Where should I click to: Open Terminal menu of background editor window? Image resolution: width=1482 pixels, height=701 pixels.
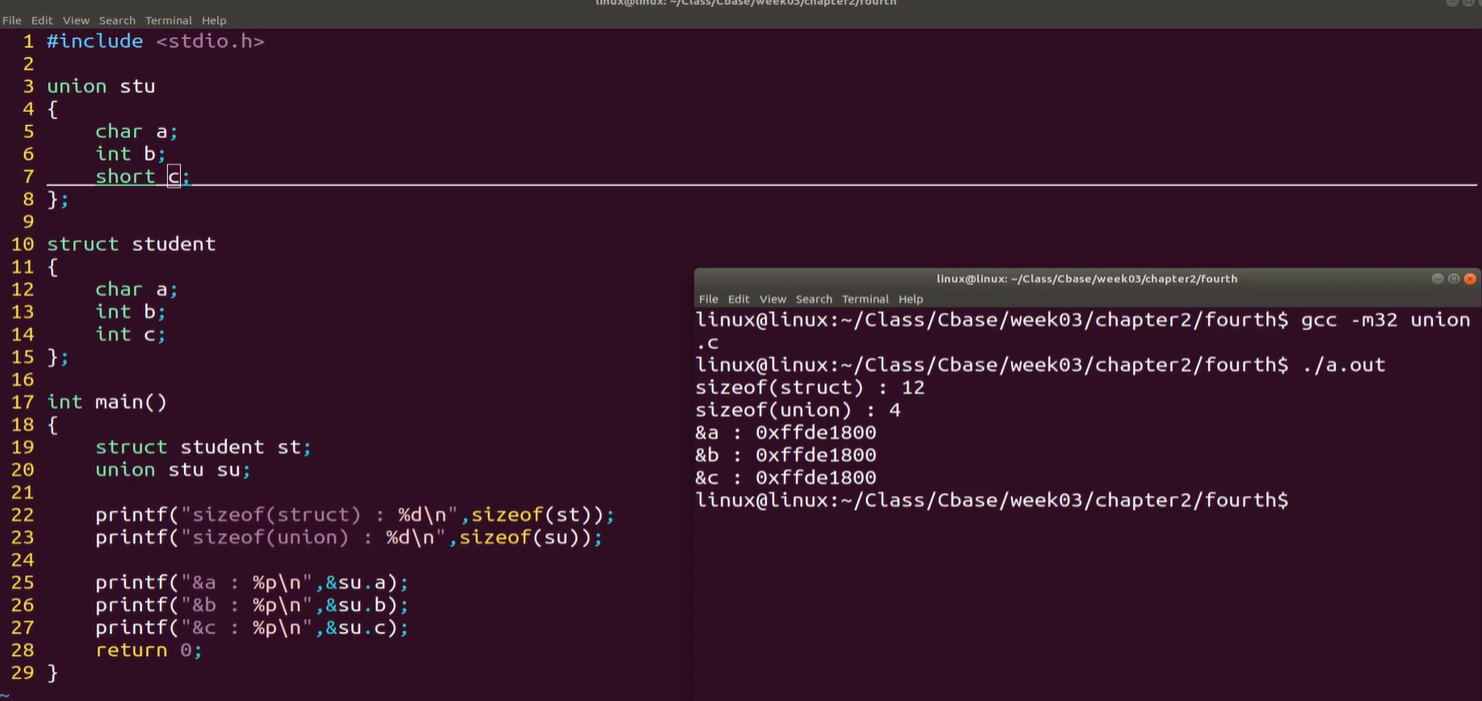coord(168,20)
